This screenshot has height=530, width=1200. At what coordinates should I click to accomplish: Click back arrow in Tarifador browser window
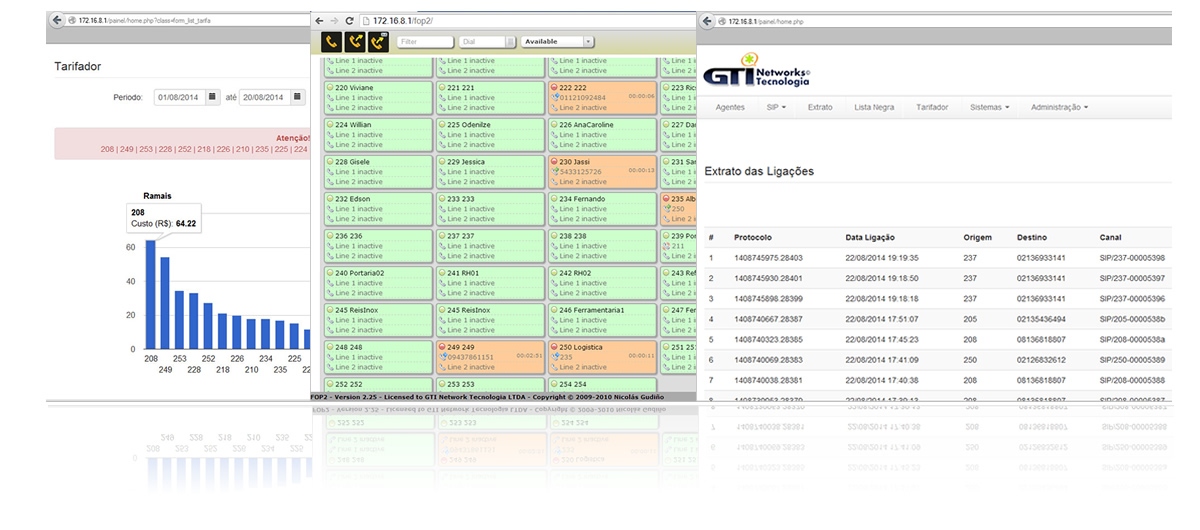[x=56, y=20]
